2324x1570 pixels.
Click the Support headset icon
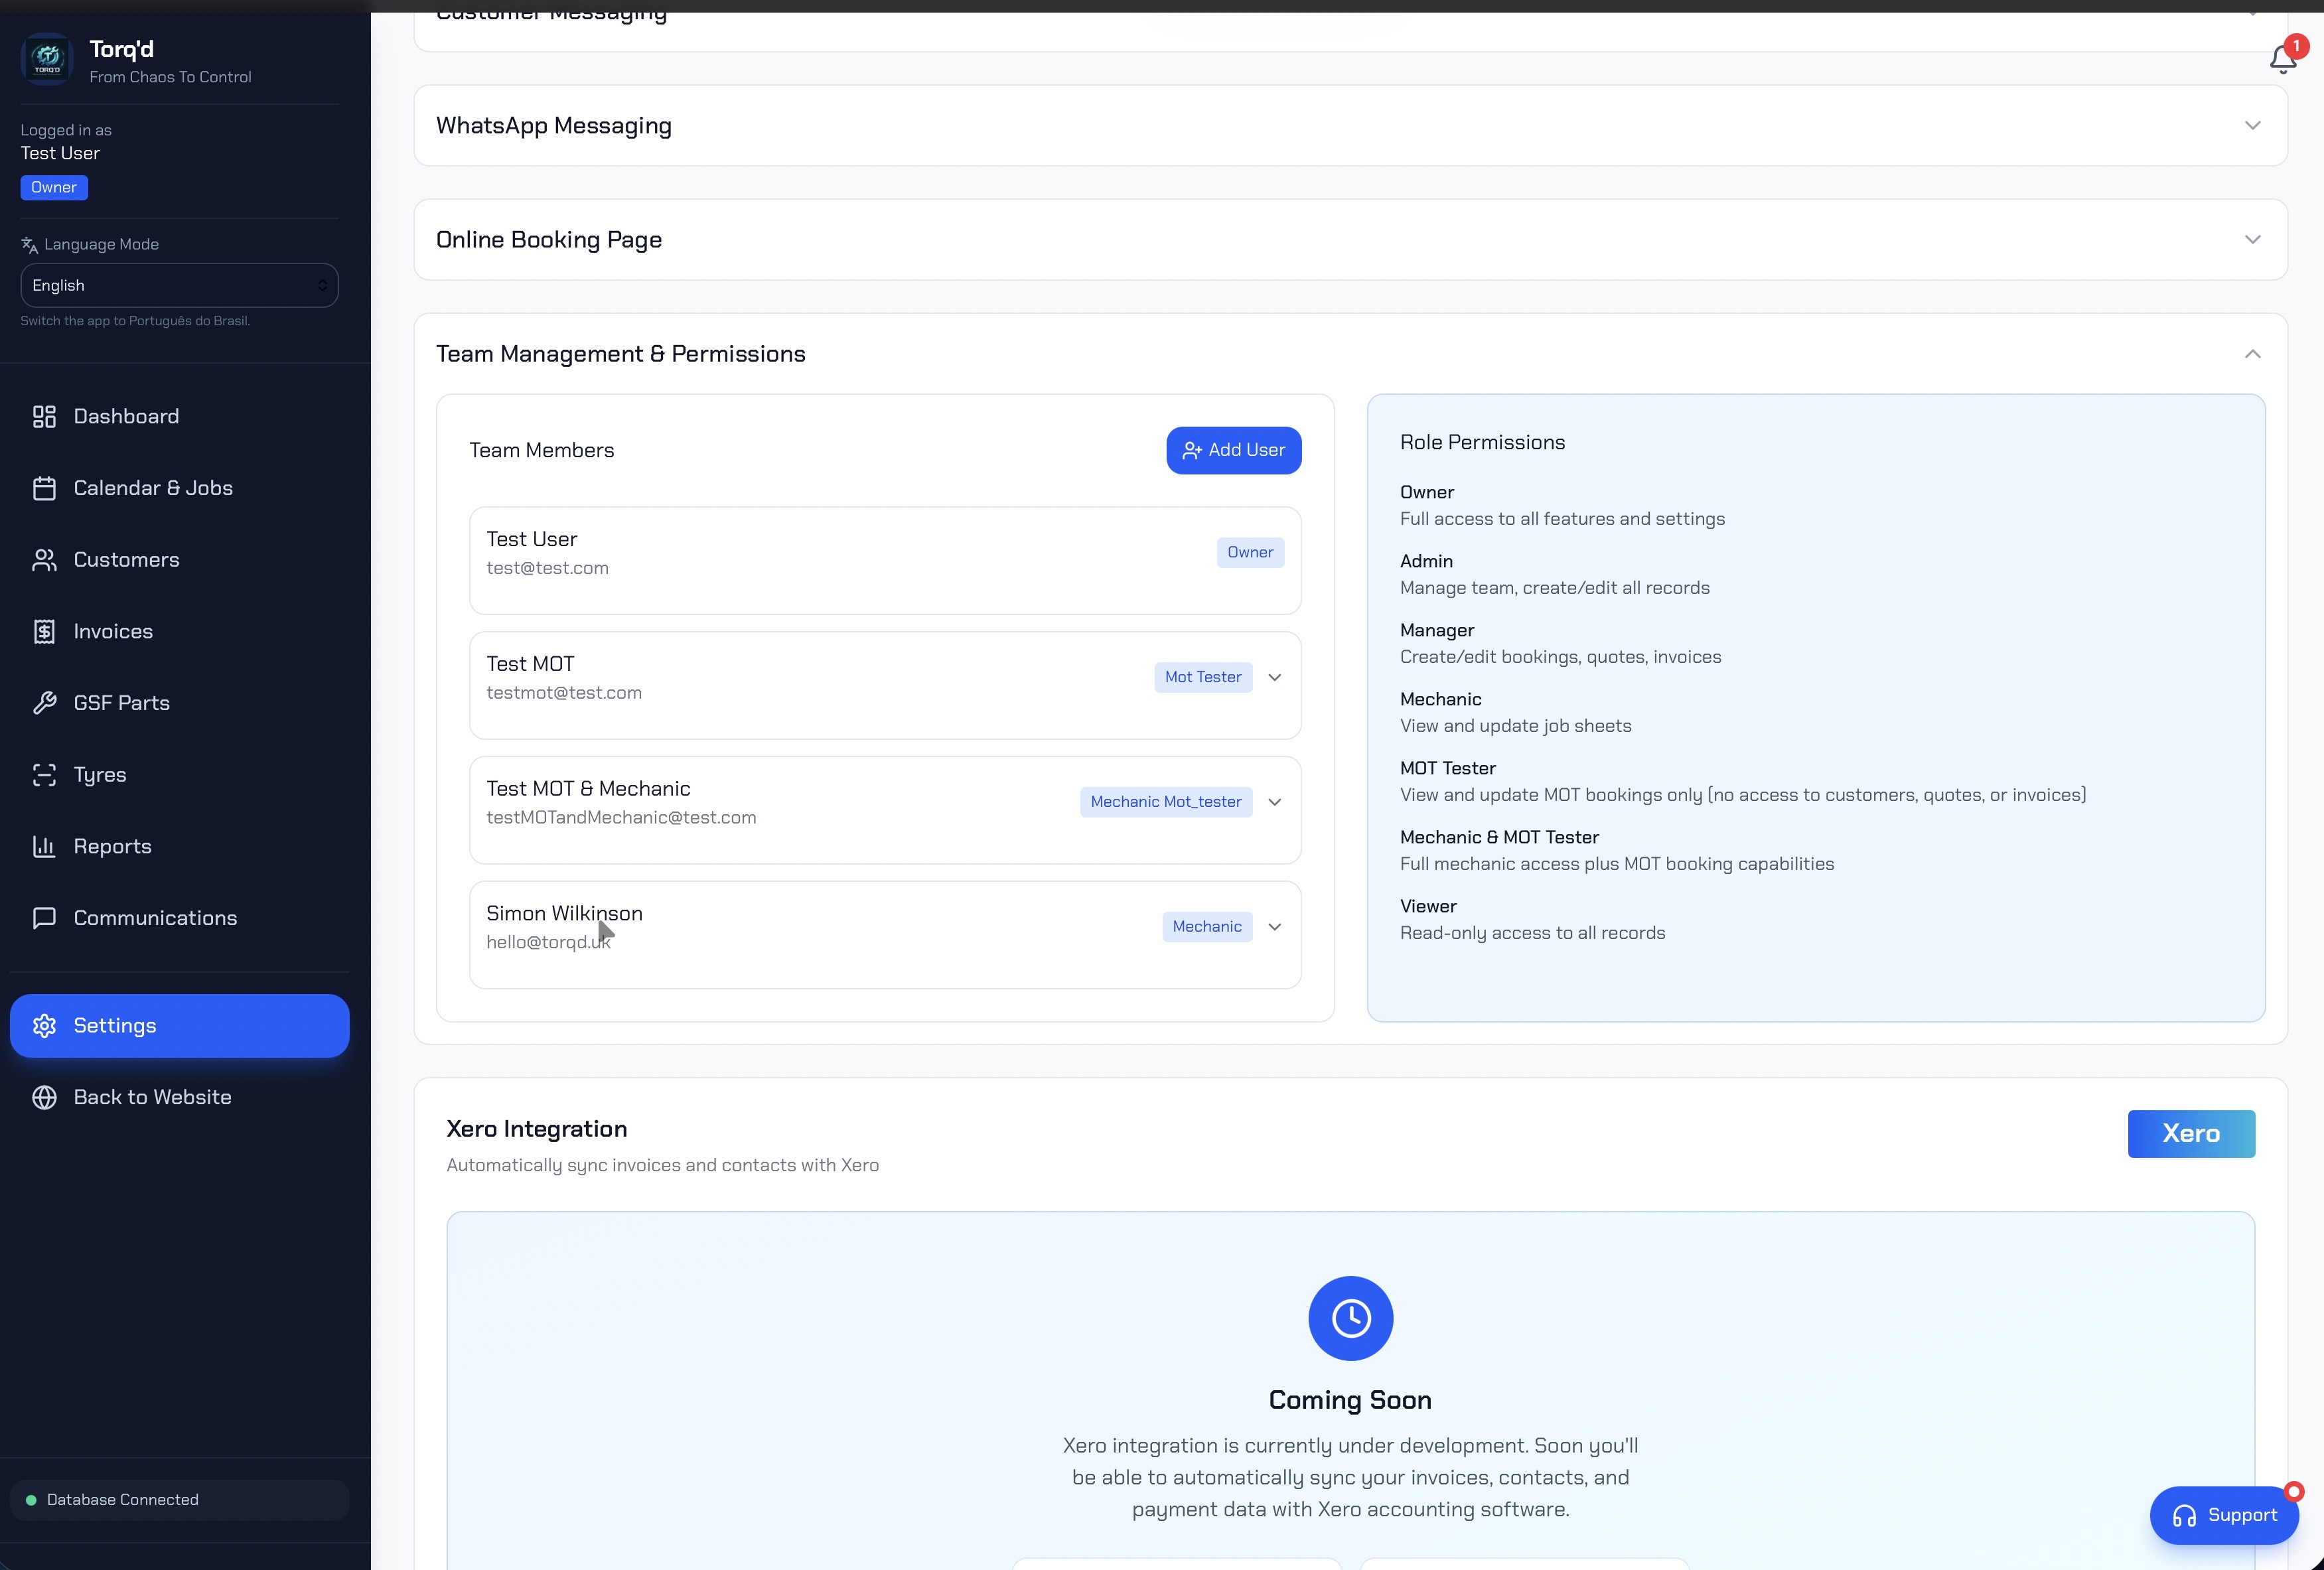[x=2184, y=1516]
